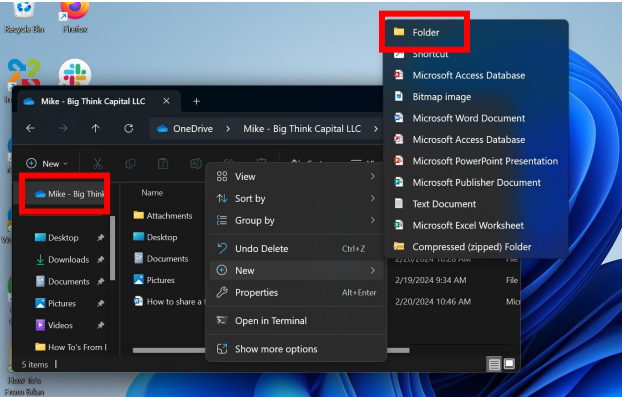622x397 pixels.
Task: Unpin Videos using its pin icon
Action: [x=100, y=325]
